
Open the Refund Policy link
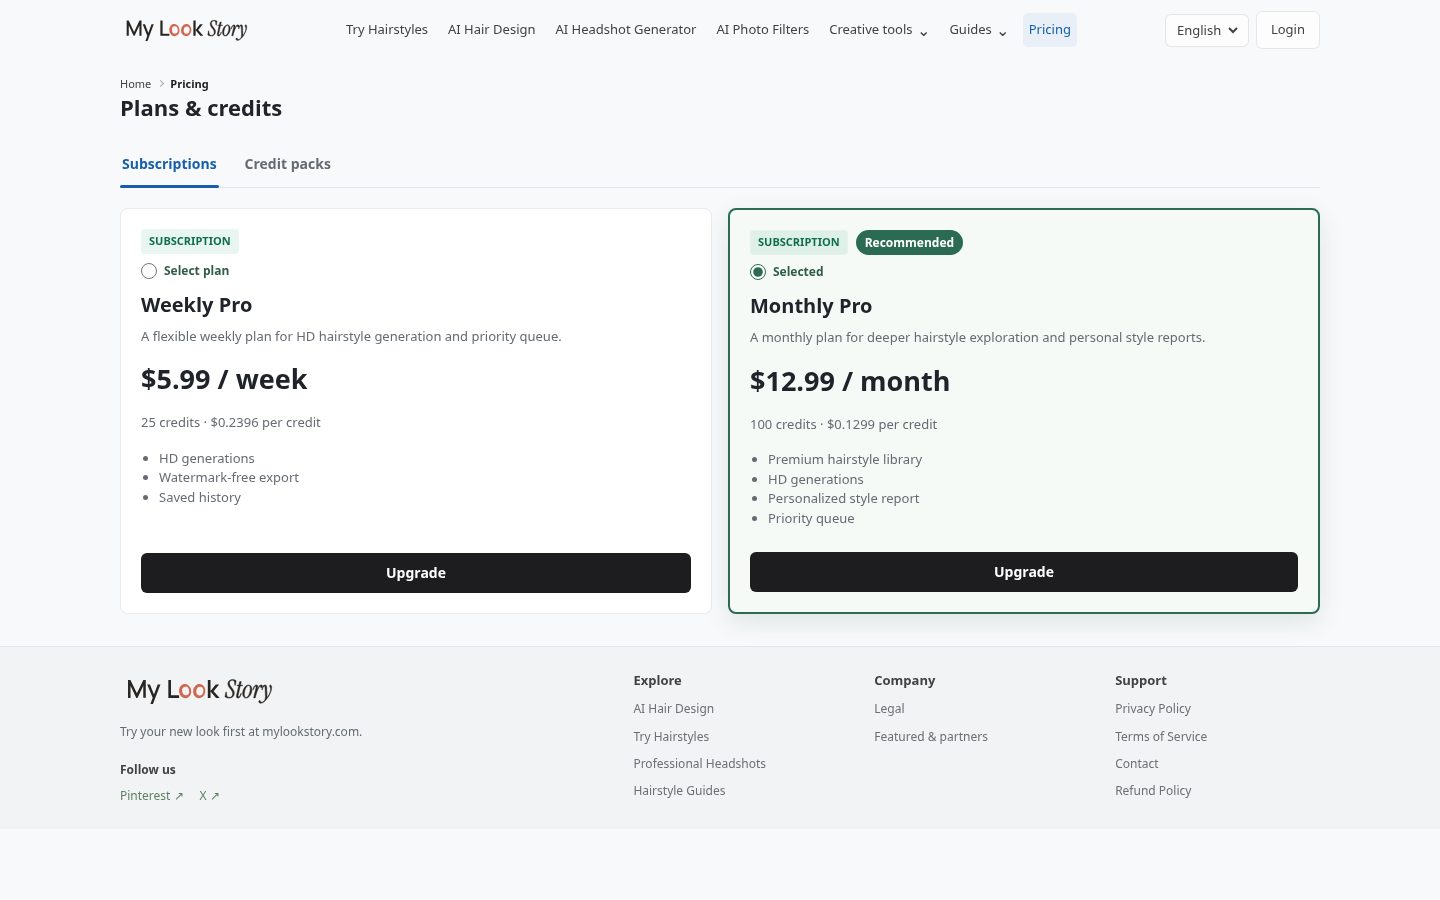pyautogui.click(x=1153, y=791)
